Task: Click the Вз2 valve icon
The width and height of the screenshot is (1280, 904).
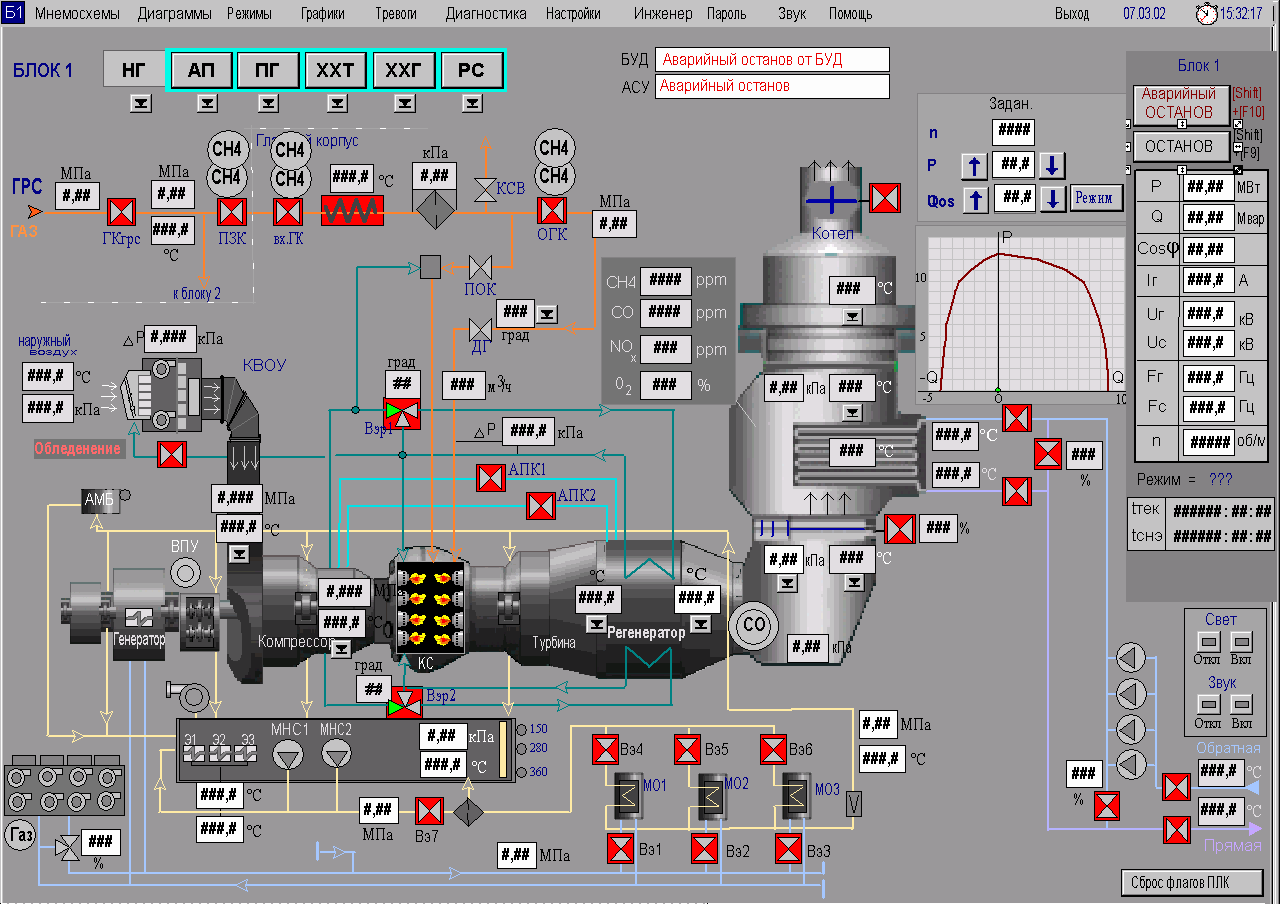Action: (x=705, y=849)
